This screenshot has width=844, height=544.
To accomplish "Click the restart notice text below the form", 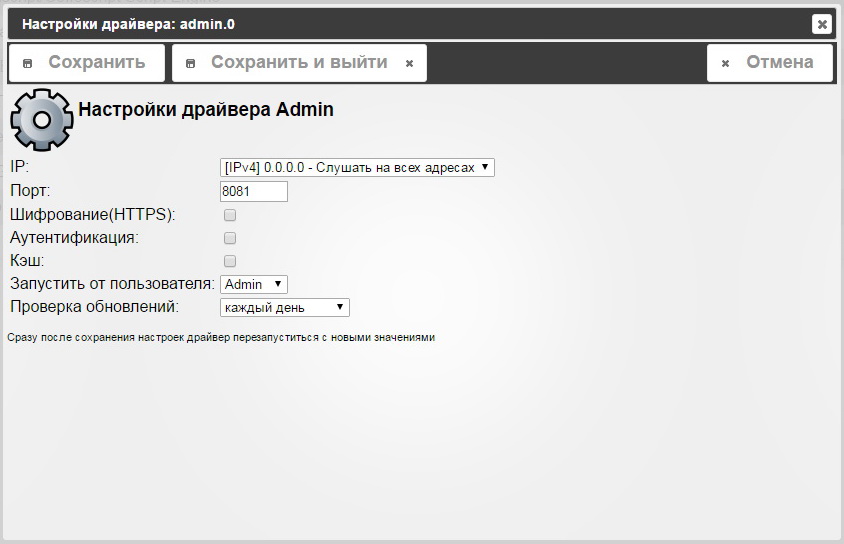I will [221, 337].
